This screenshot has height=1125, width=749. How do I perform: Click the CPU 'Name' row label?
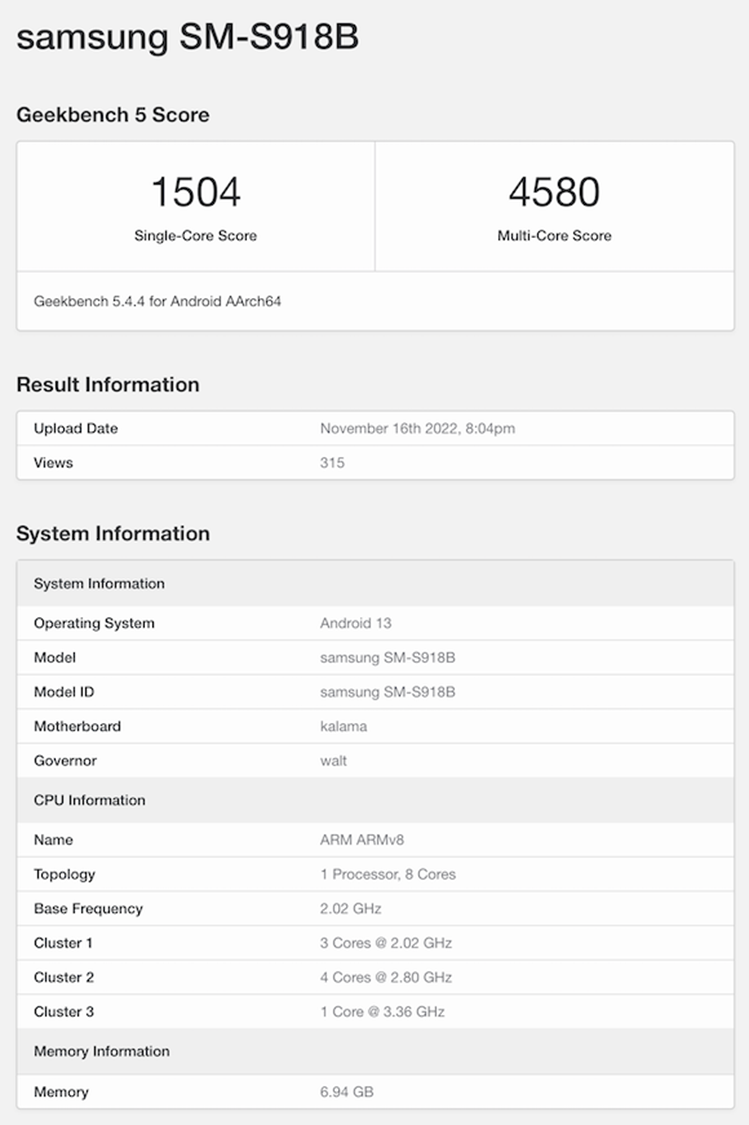click(53, 840)
